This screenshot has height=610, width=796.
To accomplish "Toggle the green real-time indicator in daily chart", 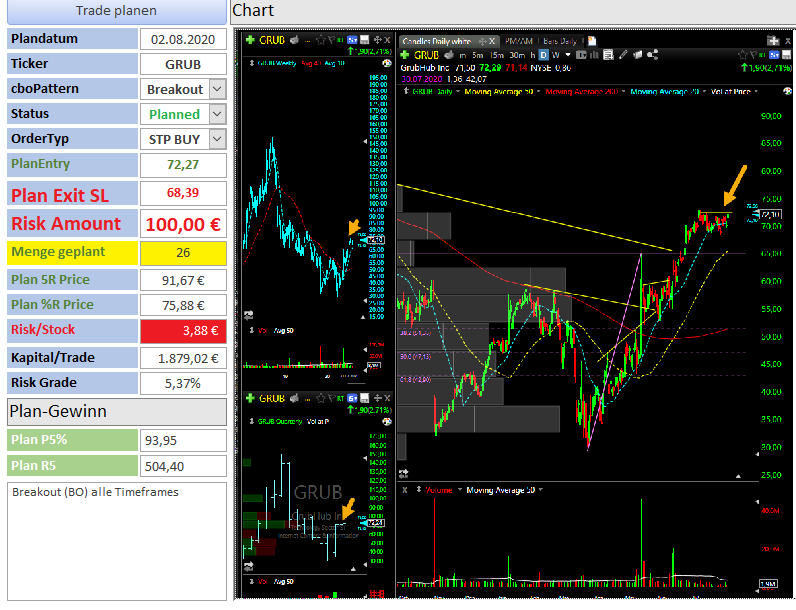I will tap(763, 54).
